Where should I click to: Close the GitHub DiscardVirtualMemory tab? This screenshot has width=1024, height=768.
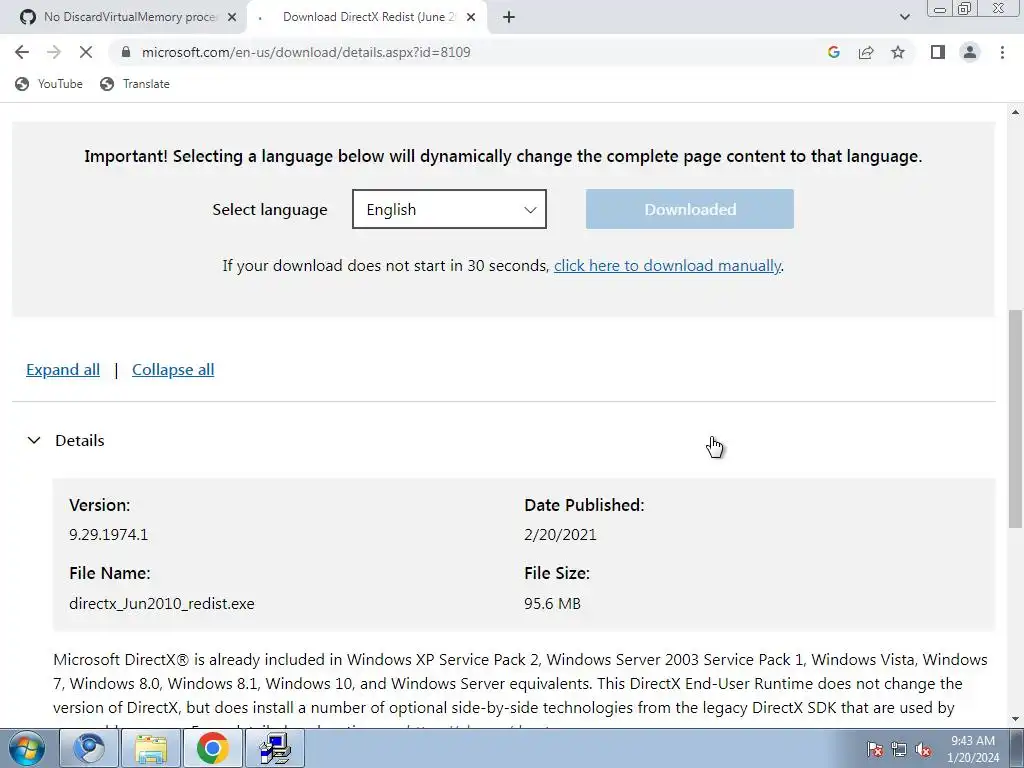click(232, 18)
